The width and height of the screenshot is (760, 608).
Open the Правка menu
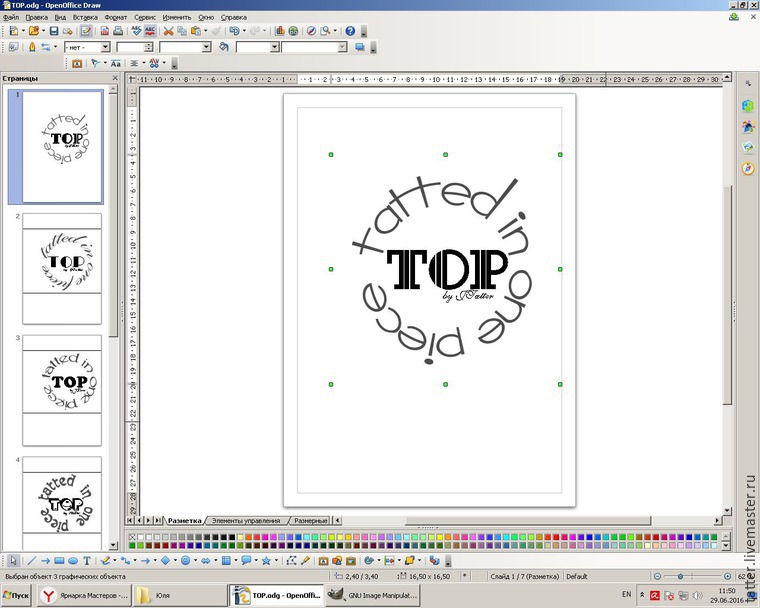coord(37,17)
